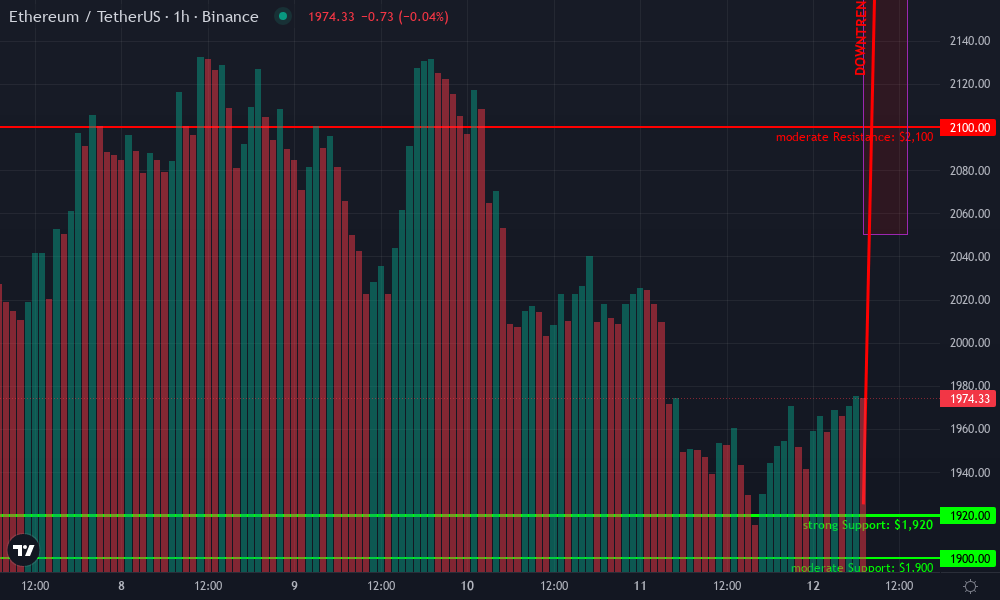Viewport: 1000px width, 600px height.
Task: Click the moderate Support: $1,900 text
Action: click(862, 567)
